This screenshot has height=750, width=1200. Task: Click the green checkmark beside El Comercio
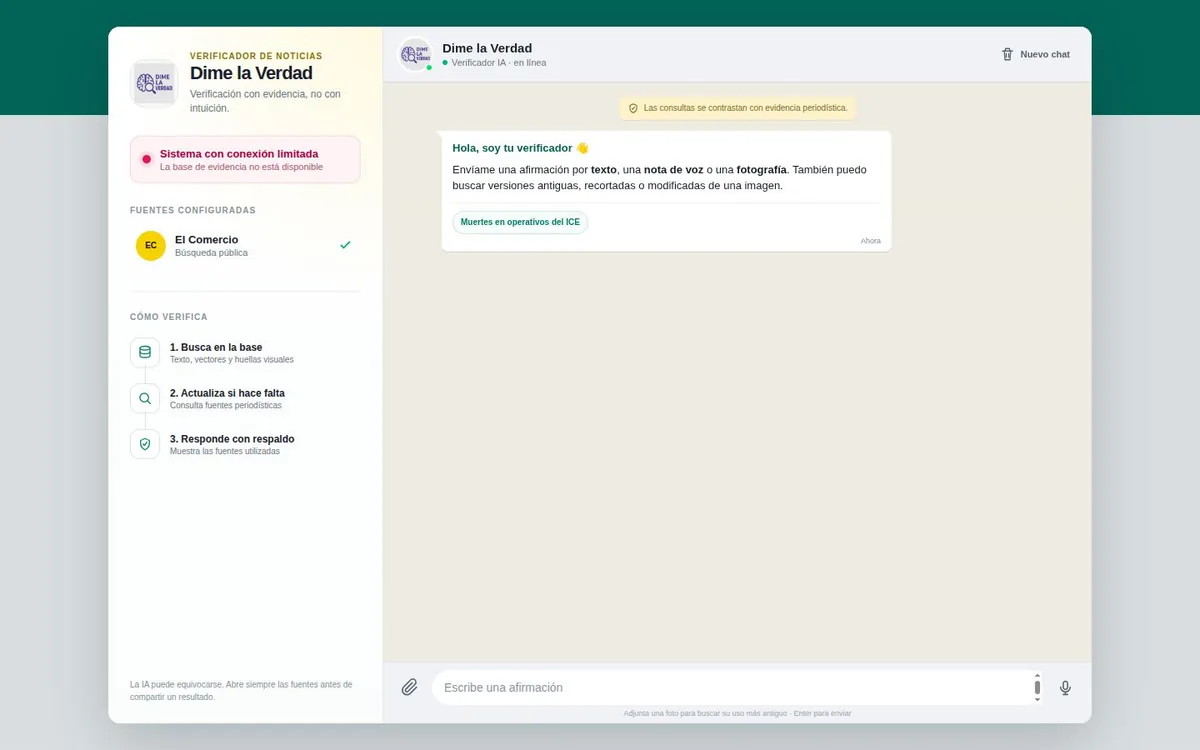click(x=345, y=245)
